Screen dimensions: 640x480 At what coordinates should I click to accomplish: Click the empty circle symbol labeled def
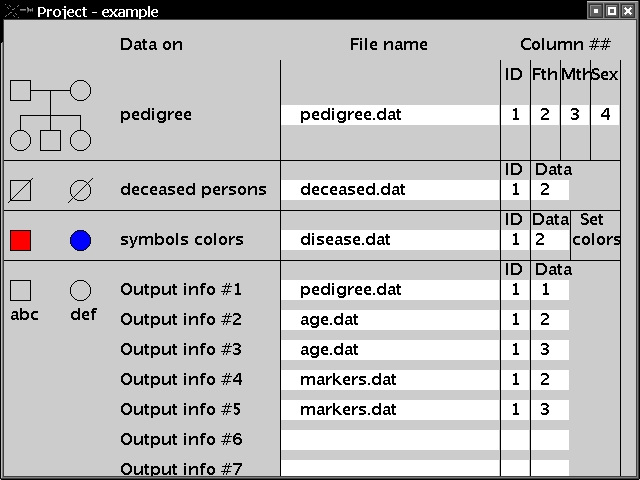point(80,290)
